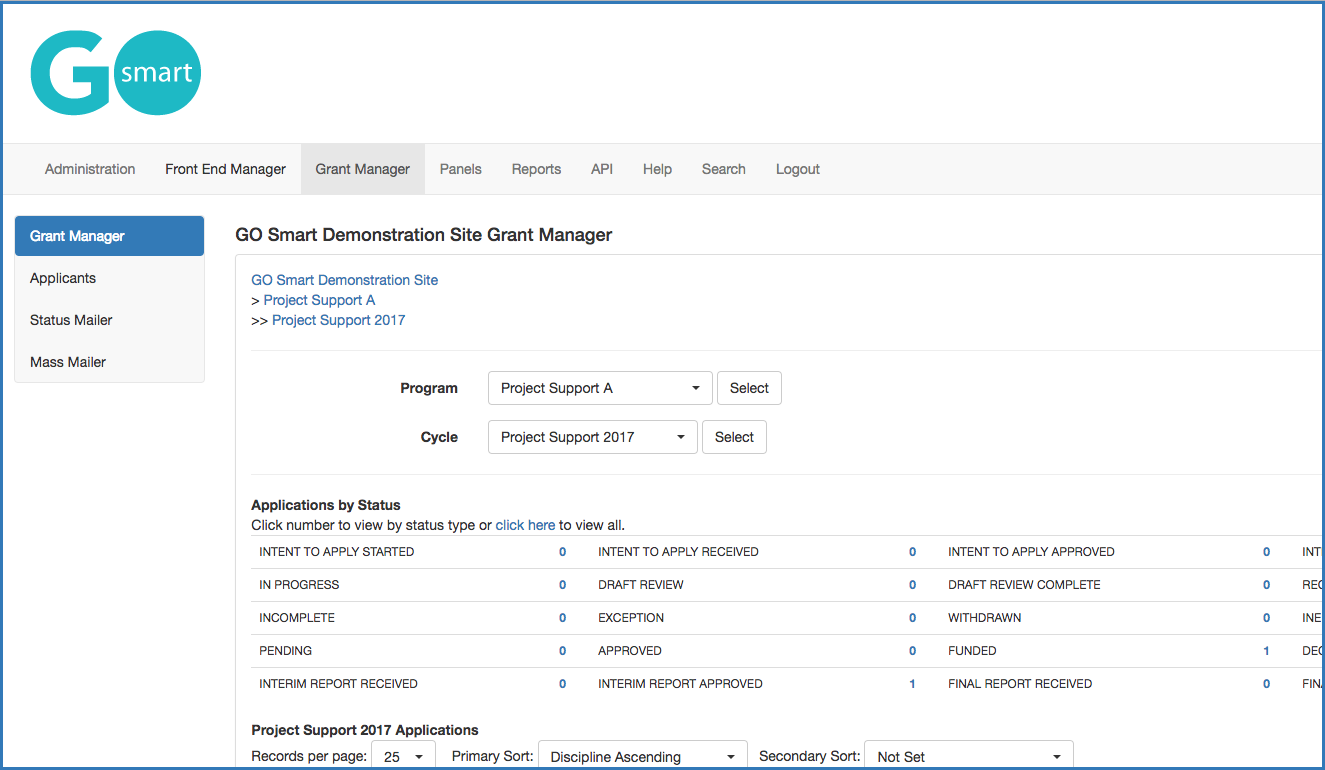Open the Administration menu
Image resolution: width=1325 pixels, height=770 pixels.
(90, 169)
